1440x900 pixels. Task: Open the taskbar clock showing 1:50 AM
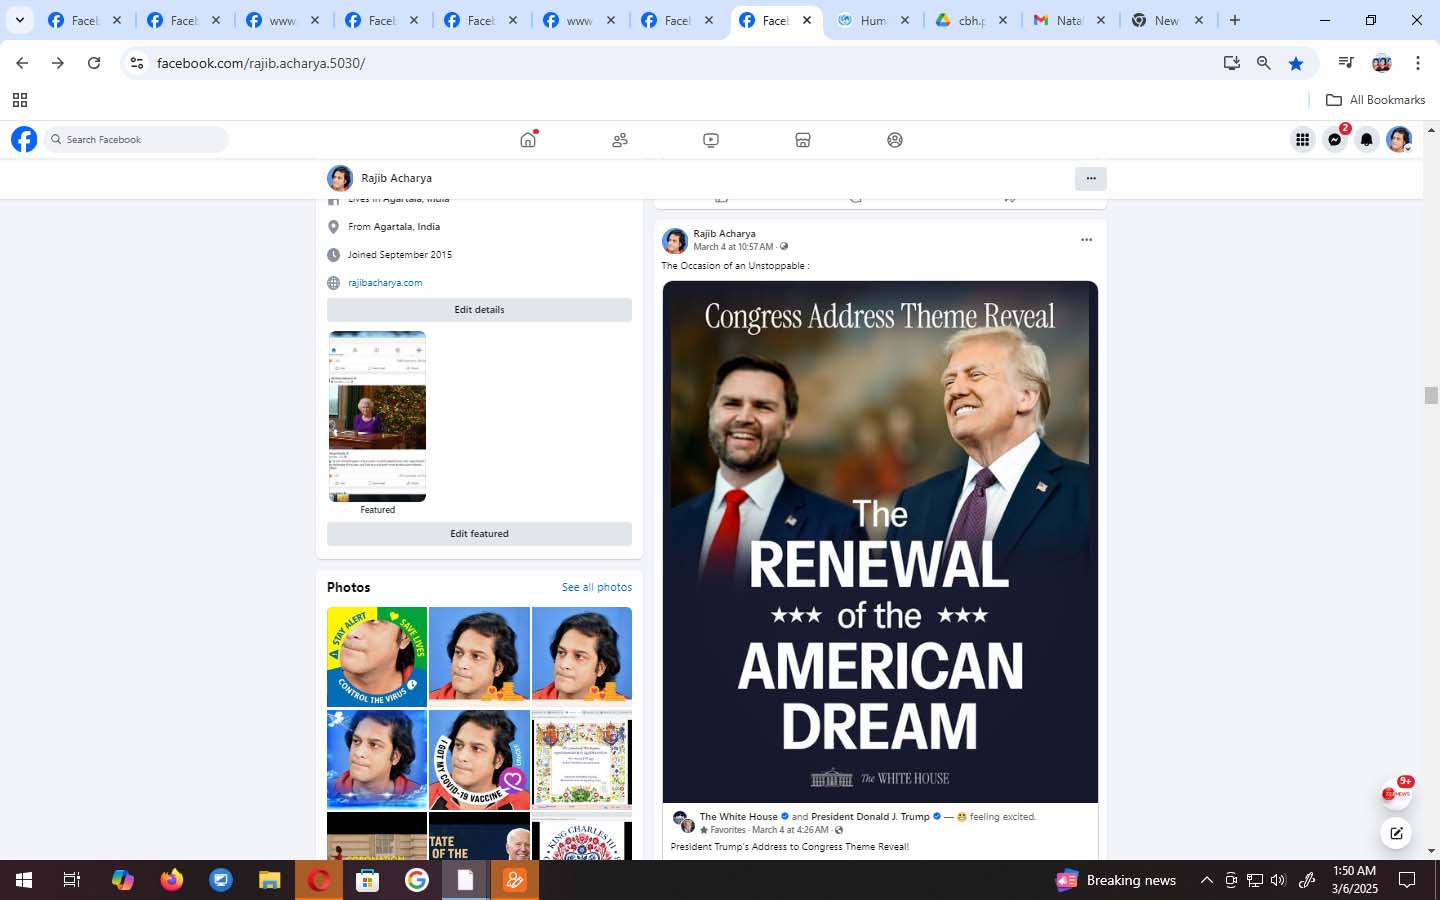(x=1354, y=880)
